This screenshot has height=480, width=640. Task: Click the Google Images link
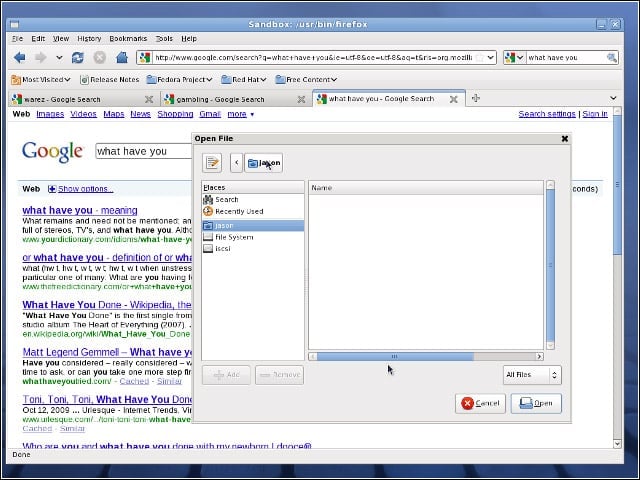click(50, 114)
